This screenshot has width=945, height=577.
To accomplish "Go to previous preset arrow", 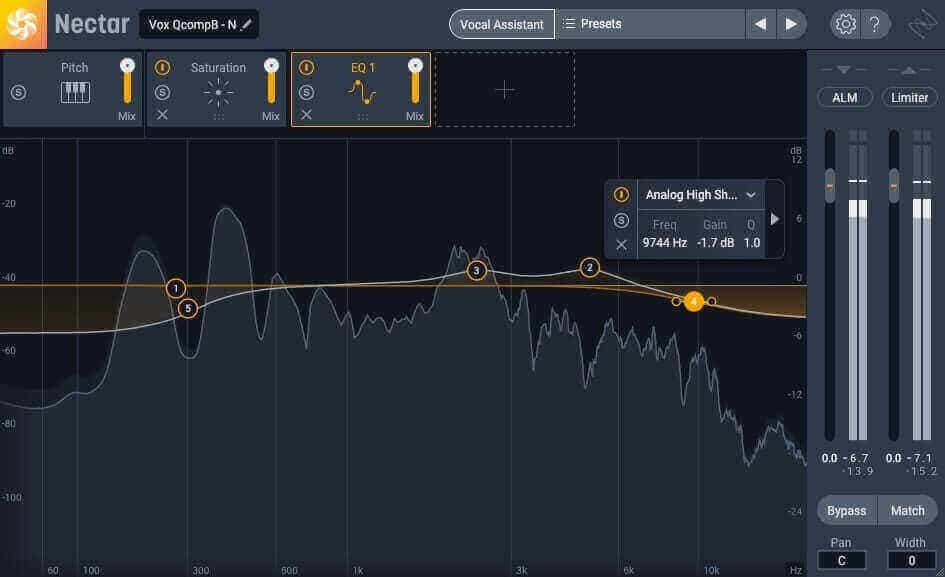I will (x=761, y=24).
